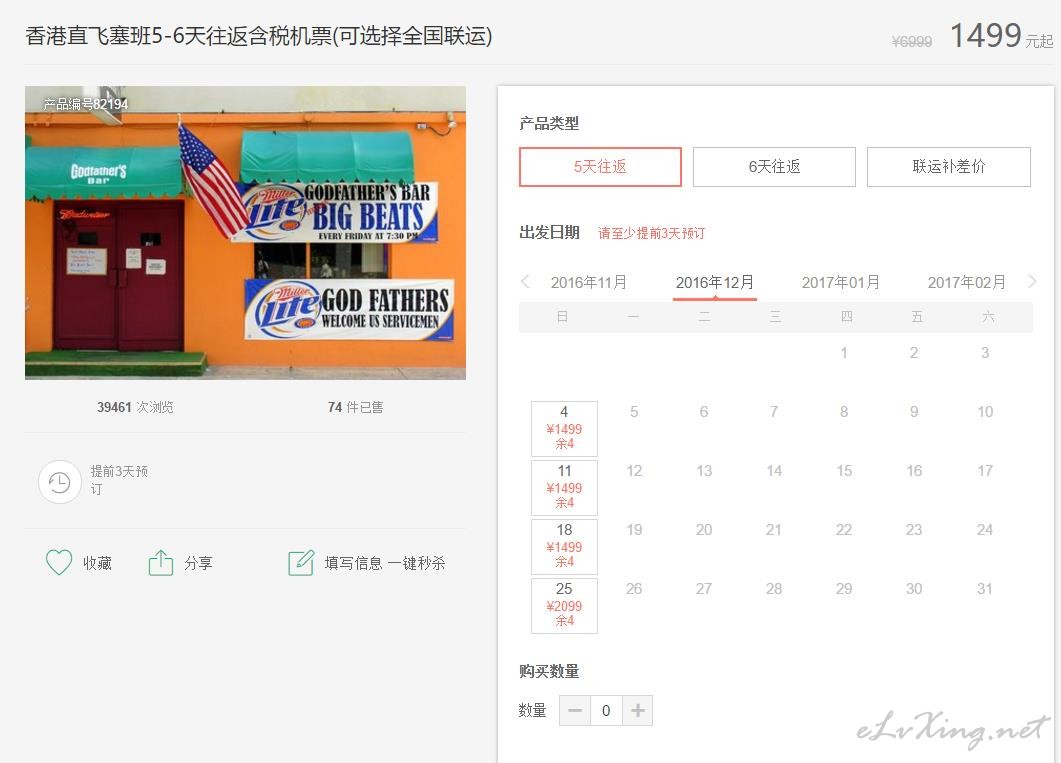Switch to the 2016年11月 month tab
Image resolution: width=1061 pixels, height=763 pixels.
coord(589,282)
